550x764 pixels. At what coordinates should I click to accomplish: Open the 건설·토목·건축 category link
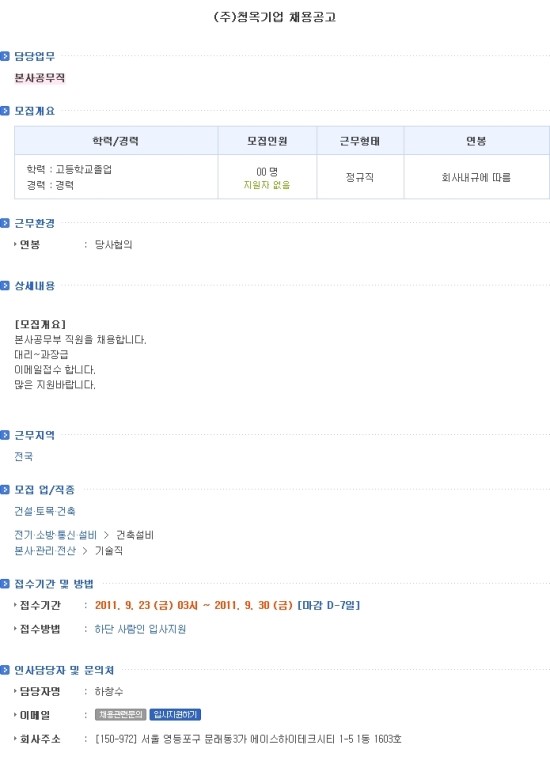pyautogui.click(x=45, y=511)
